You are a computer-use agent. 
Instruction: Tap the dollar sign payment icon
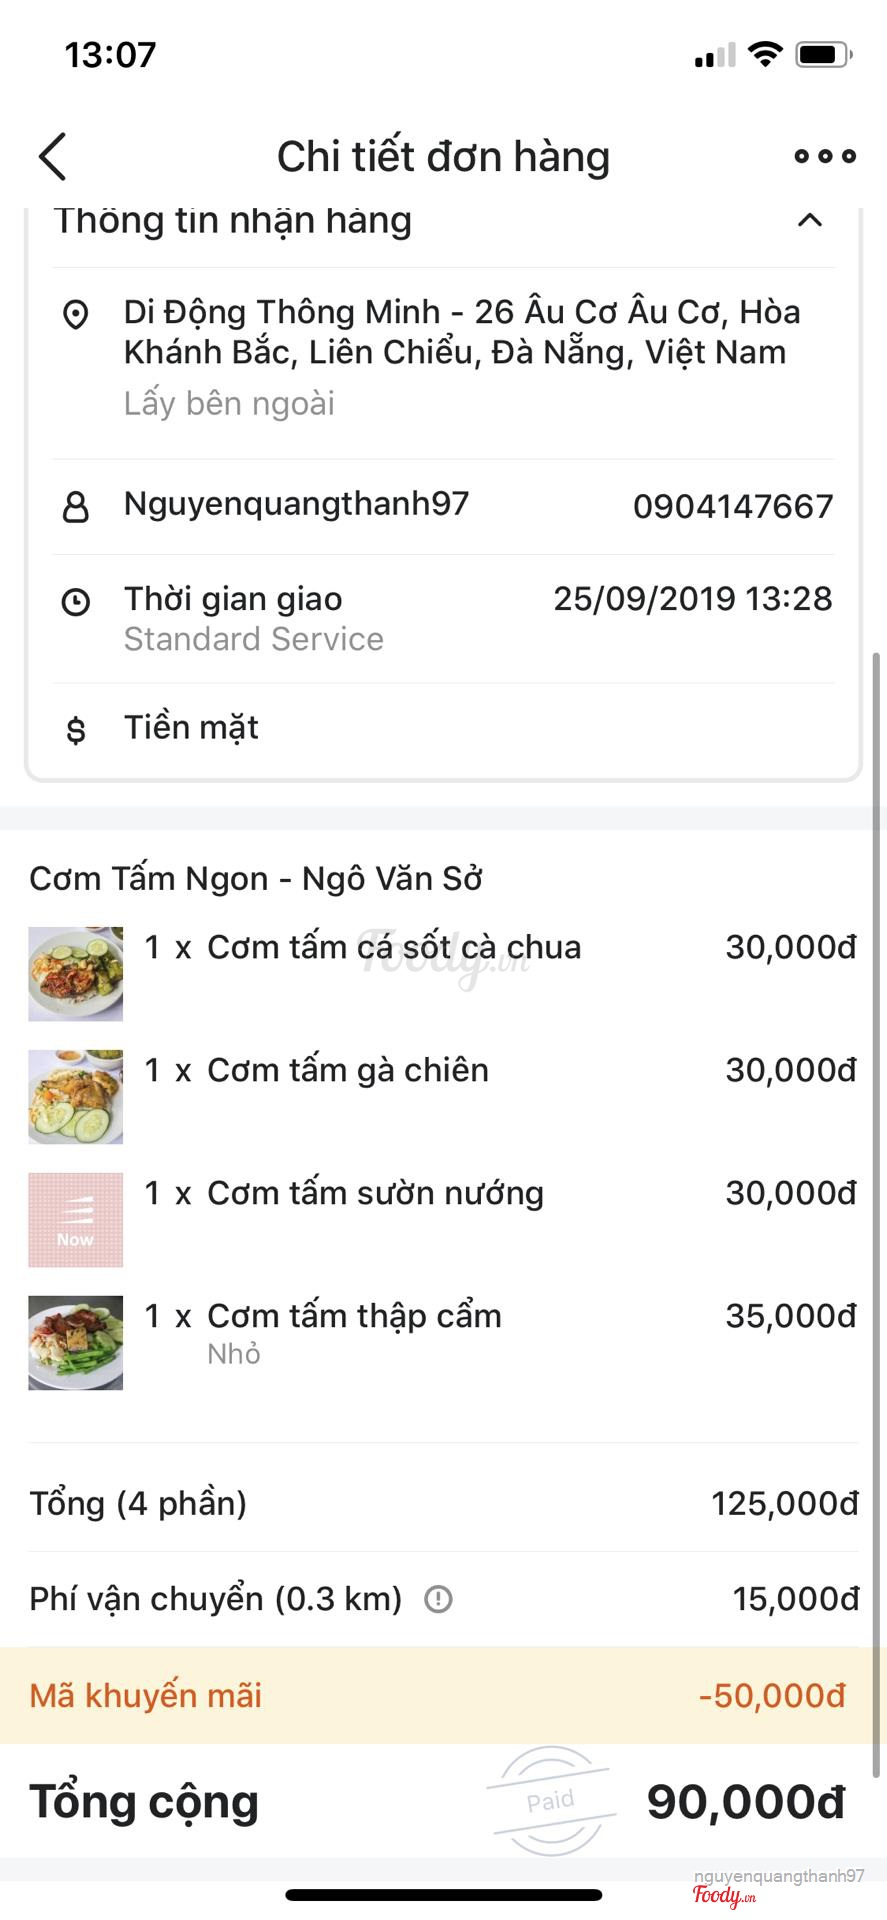pos(76,730)
